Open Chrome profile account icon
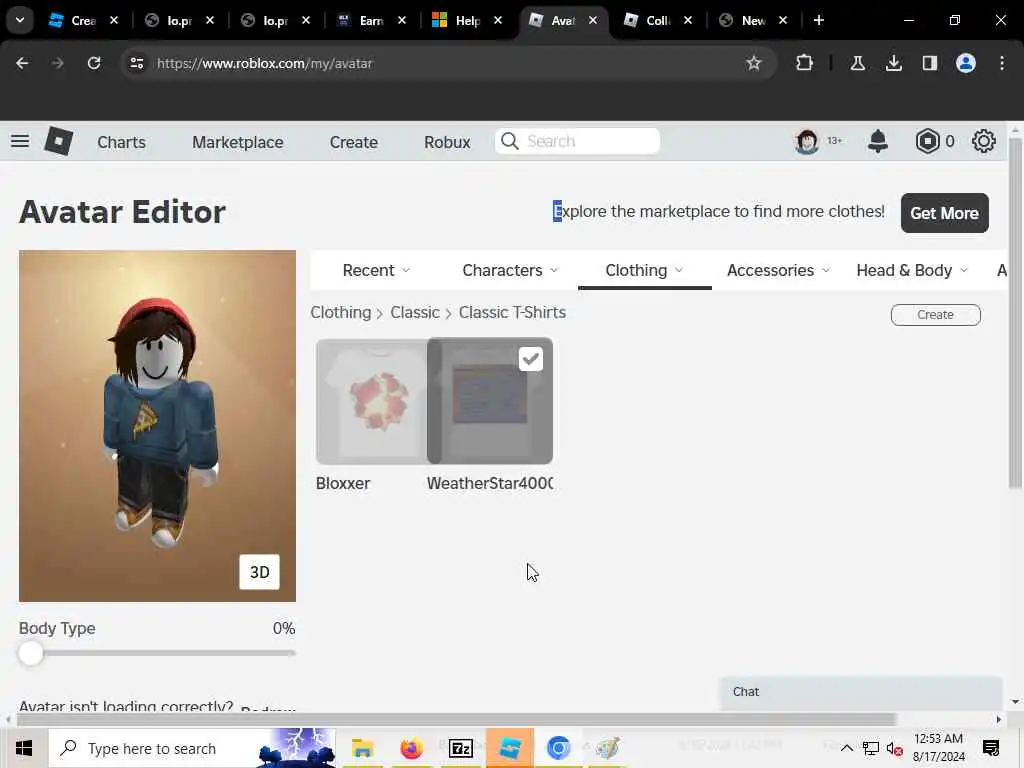 pos(965,63)
